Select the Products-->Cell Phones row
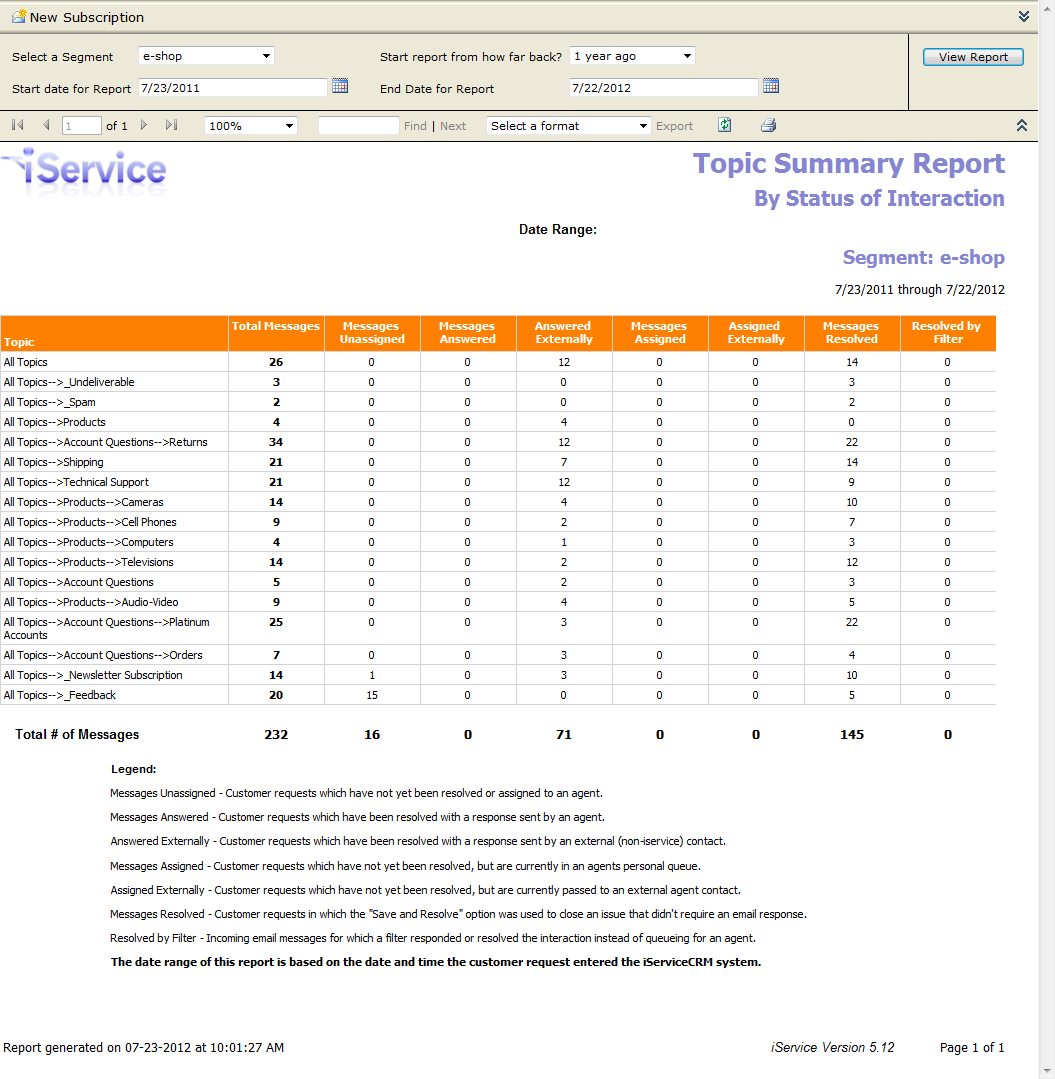The height and width of the screenshot is (1079, 1055). tap(498, 522)
